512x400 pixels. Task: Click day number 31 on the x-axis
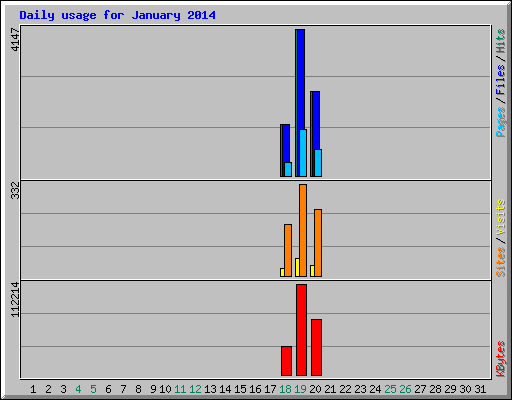pos(480,389)
